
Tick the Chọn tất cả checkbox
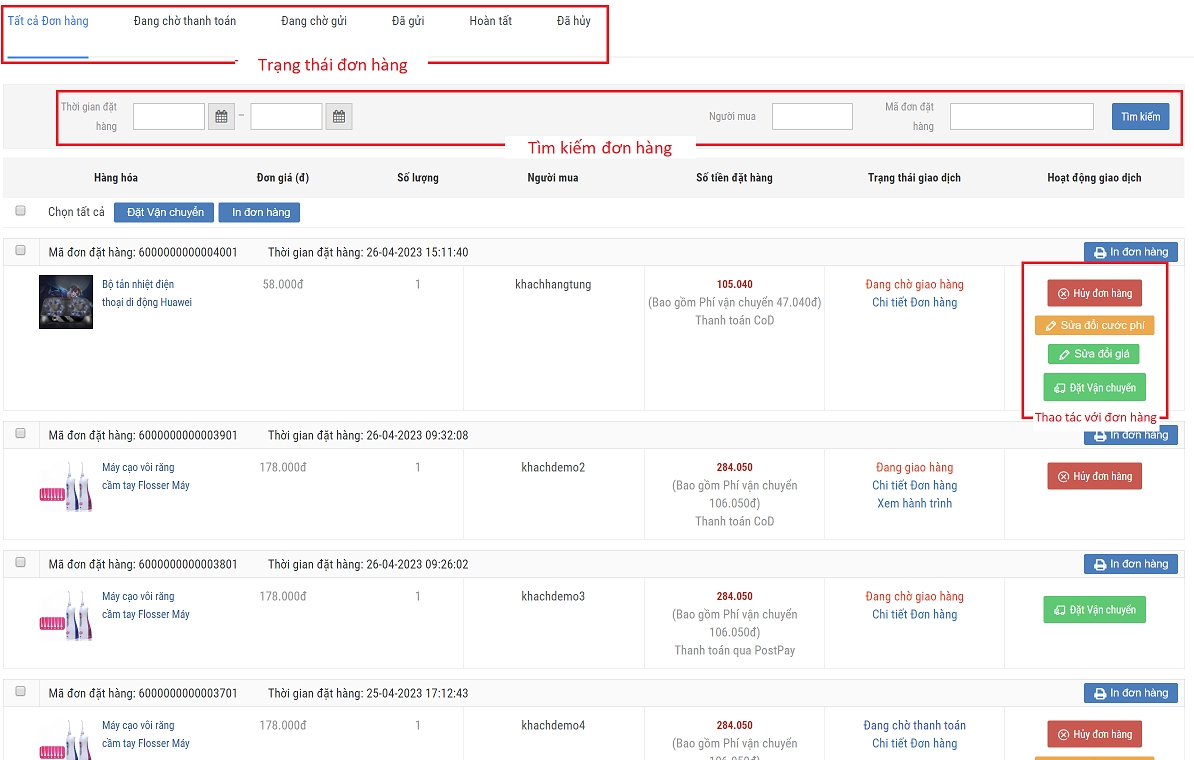coord(20,211)
